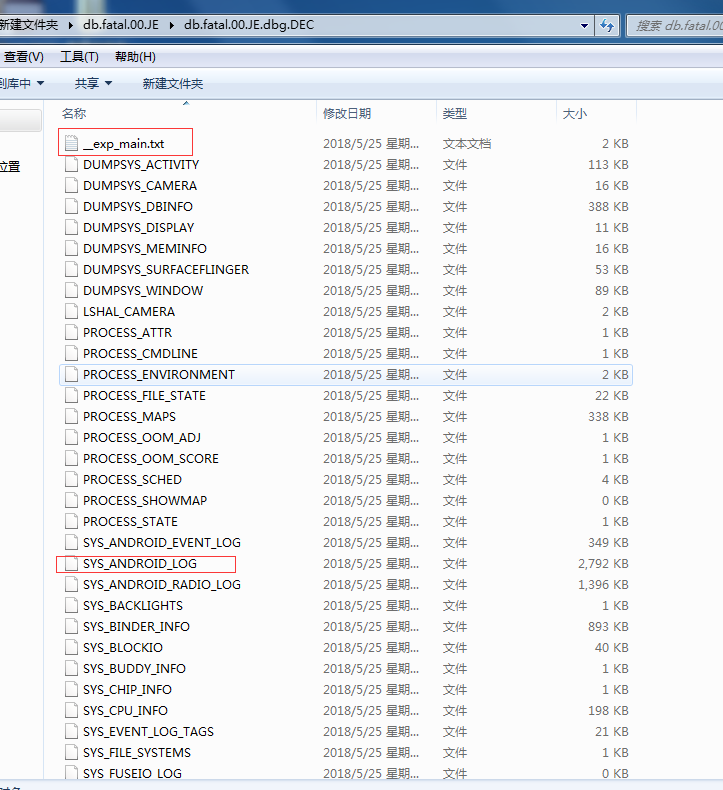Click the PROCESS_OOM_ADJ file icon
Viewport: 723px width, 790px height.
pos(72,438)
